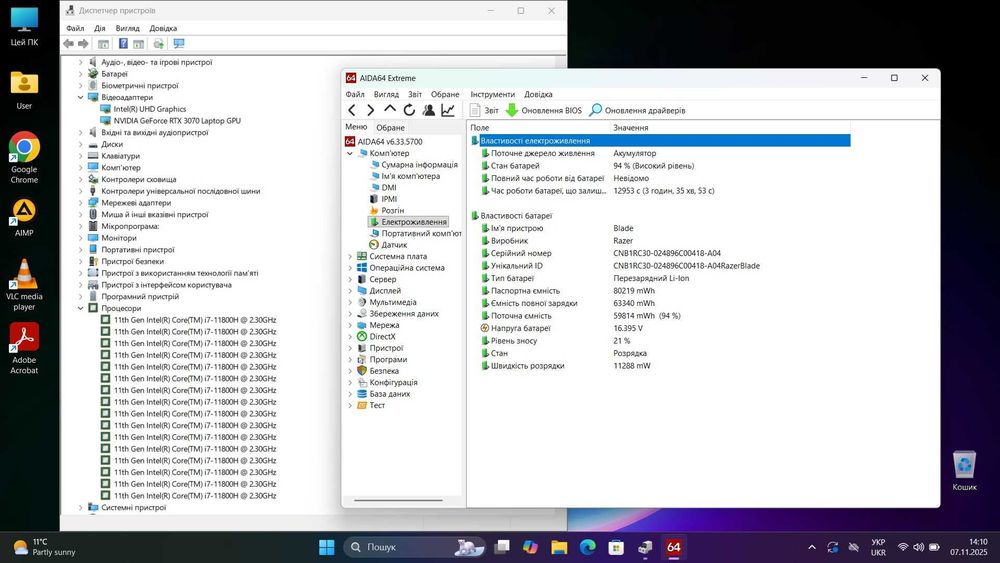Collapse the Комп'ютер tree node
This screenshot has height=563, width=1000.
point(349,154)
